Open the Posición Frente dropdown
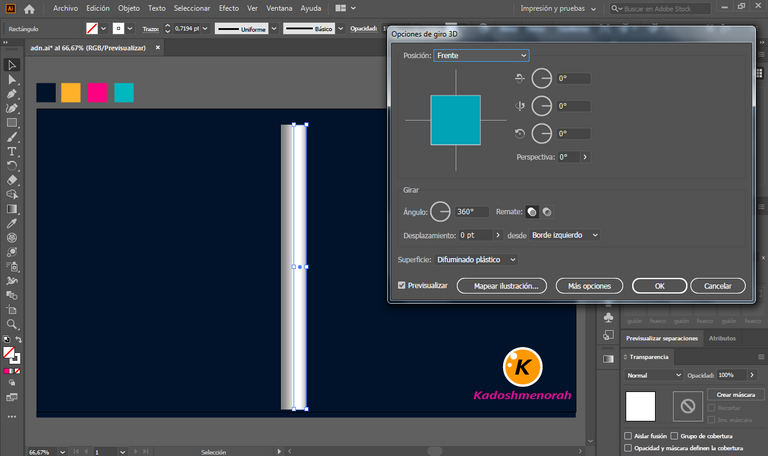768x456 pixels. pos(481,55)
